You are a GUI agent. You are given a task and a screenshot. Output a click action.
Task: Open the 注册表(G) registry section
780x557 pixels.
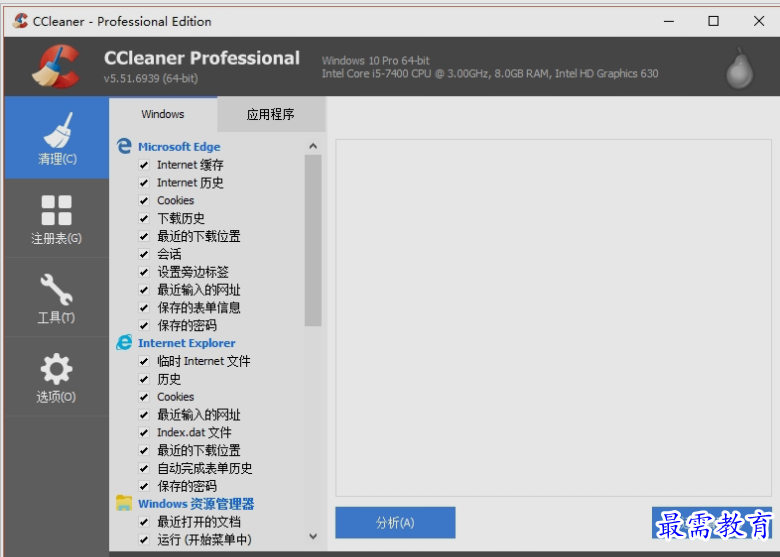pyautogui.click(x=57, y=219)
